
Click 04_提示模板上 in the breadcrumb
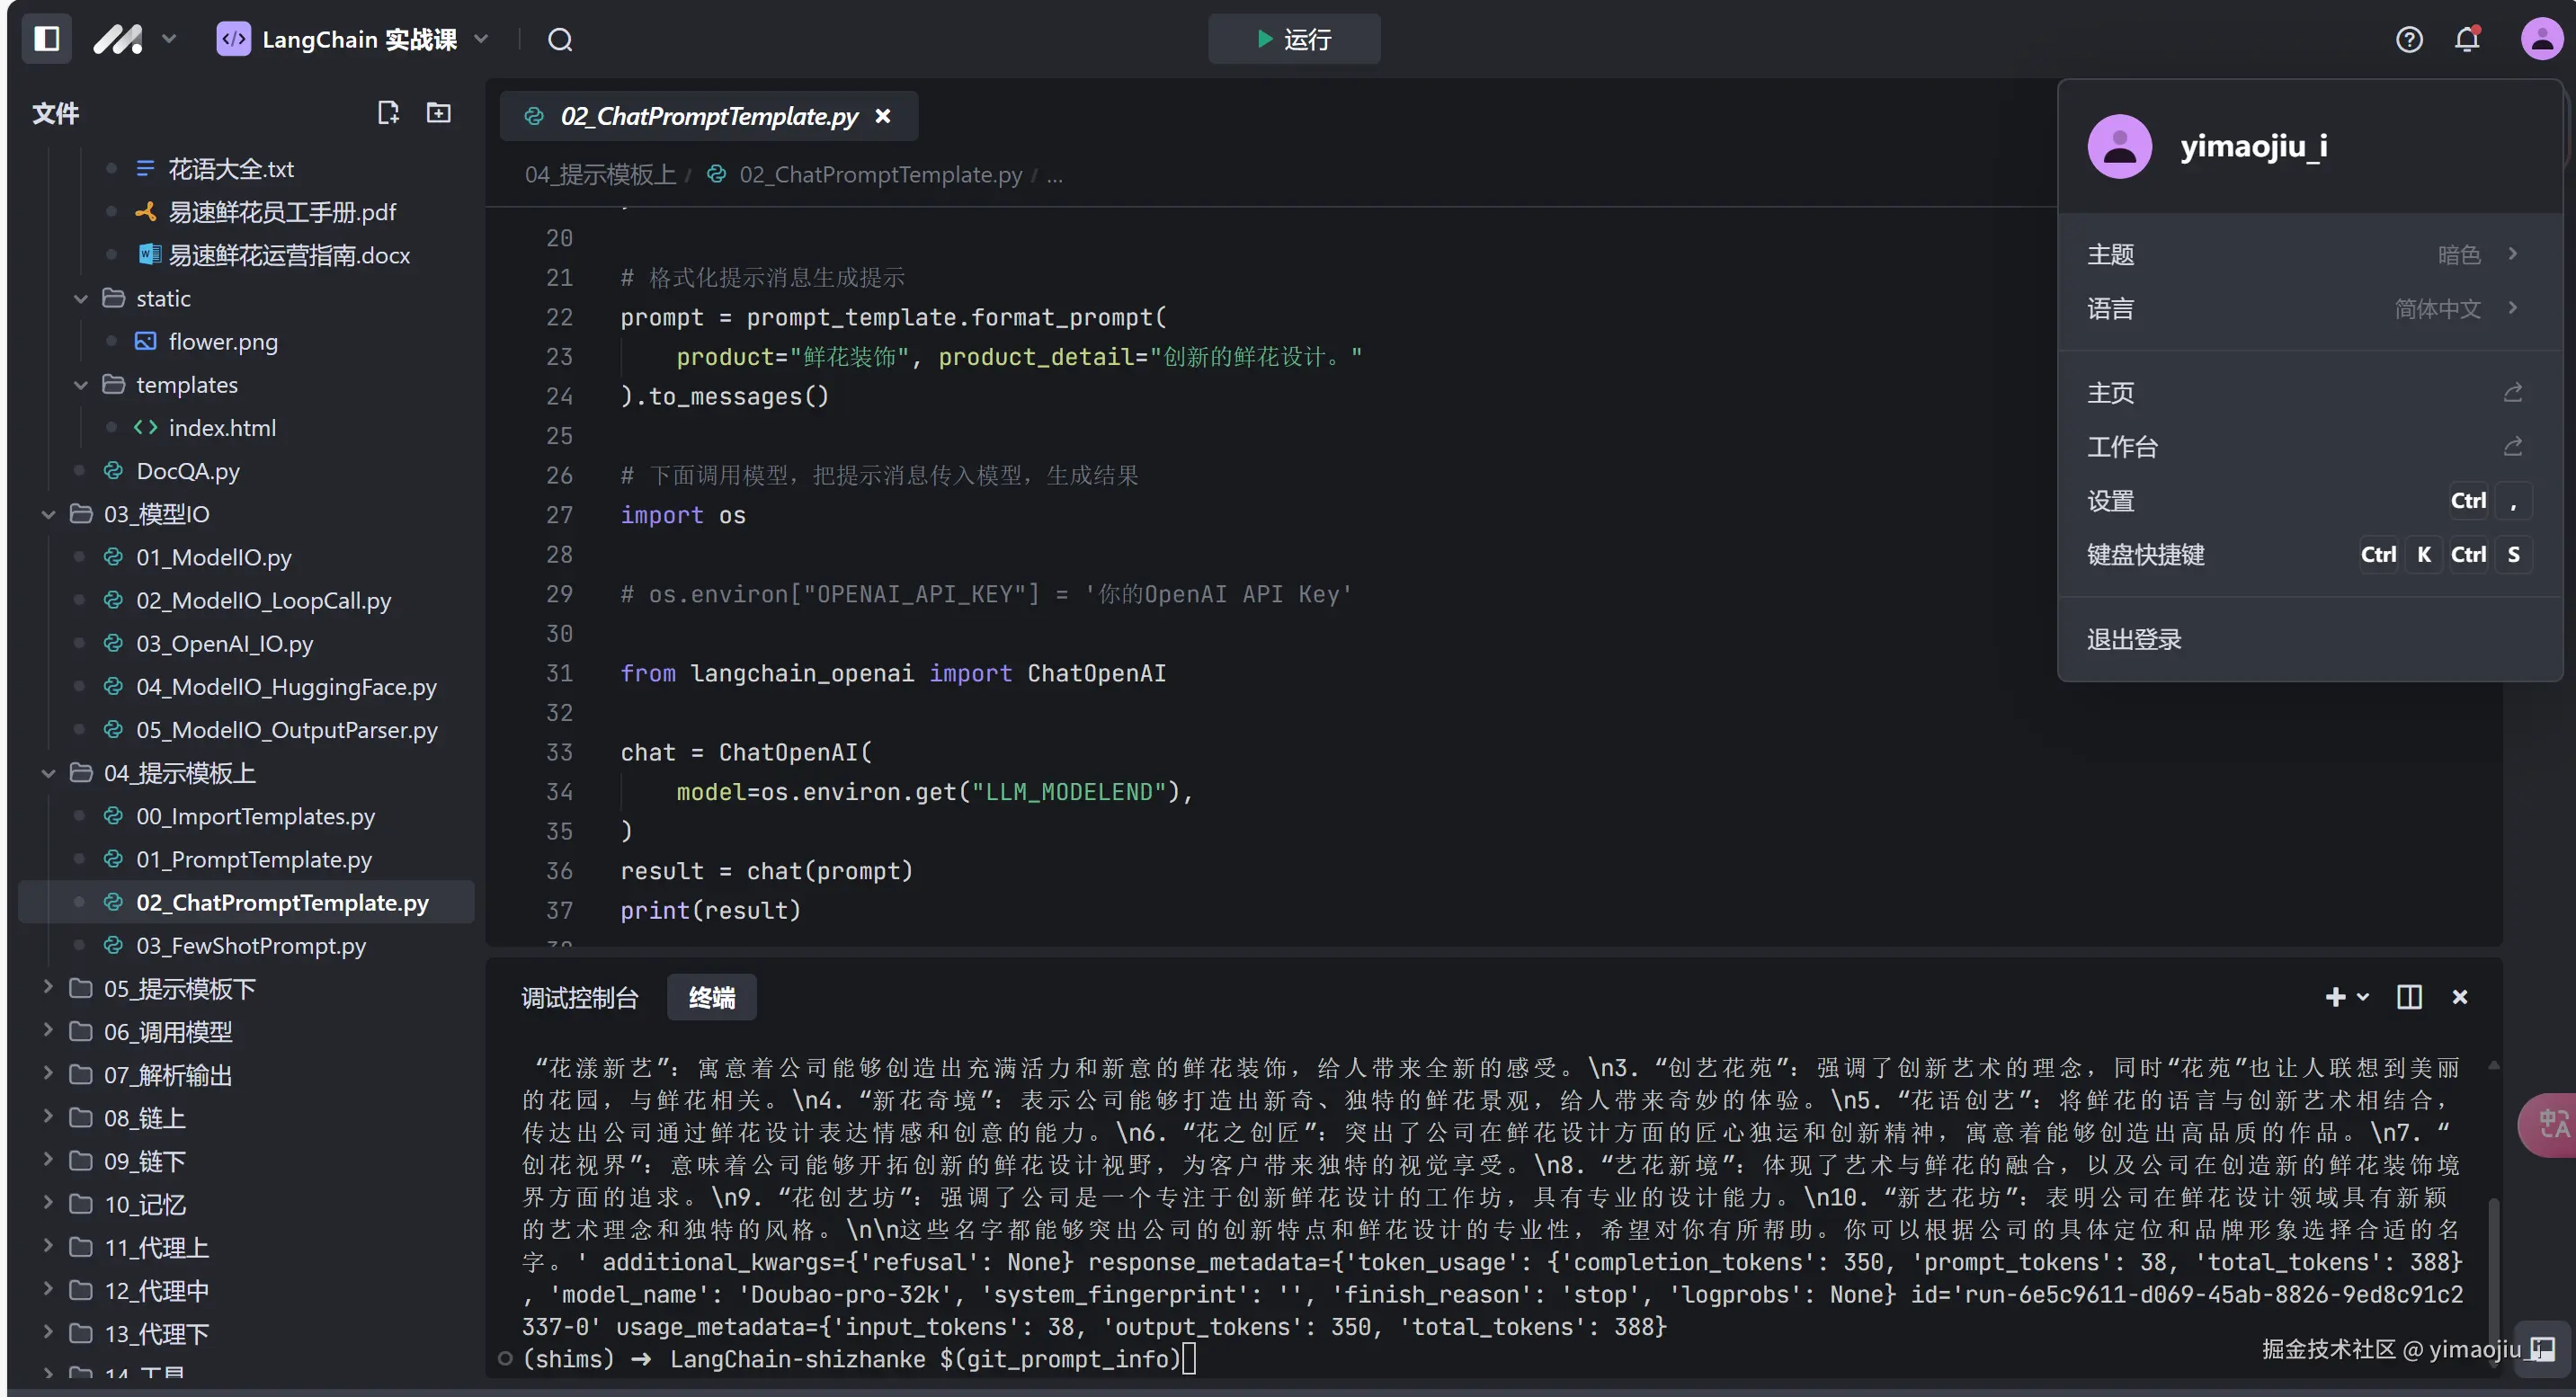pos(600,175)
